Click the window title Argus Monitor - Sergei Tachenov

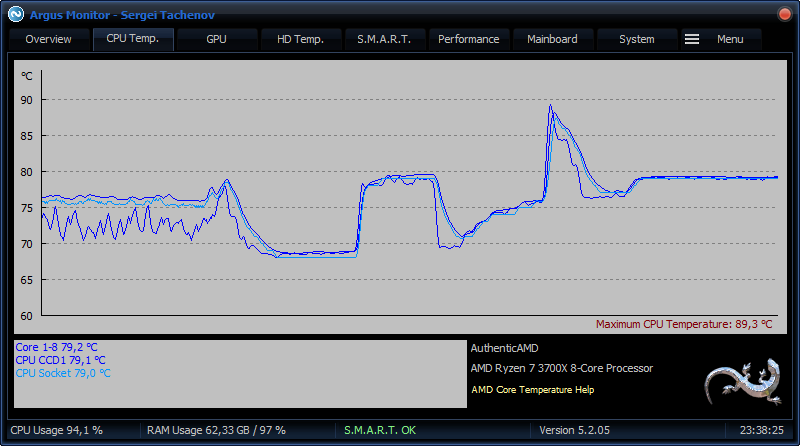122,15
